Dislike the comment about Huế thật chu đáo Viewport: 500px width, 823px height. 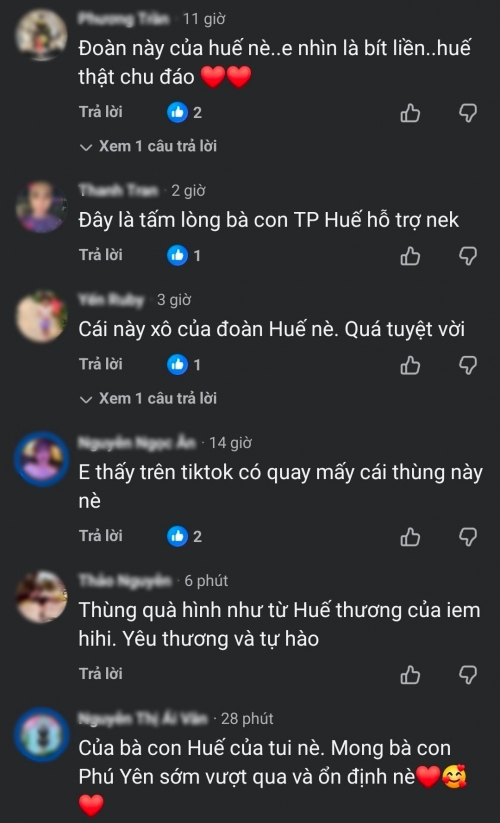click(x=467, y=113)
